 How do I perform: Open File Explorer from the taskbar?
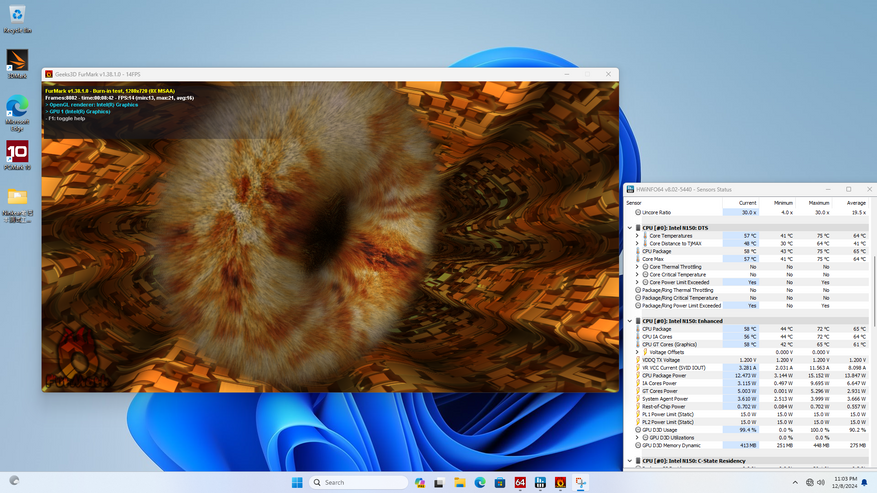click(460, 482)
